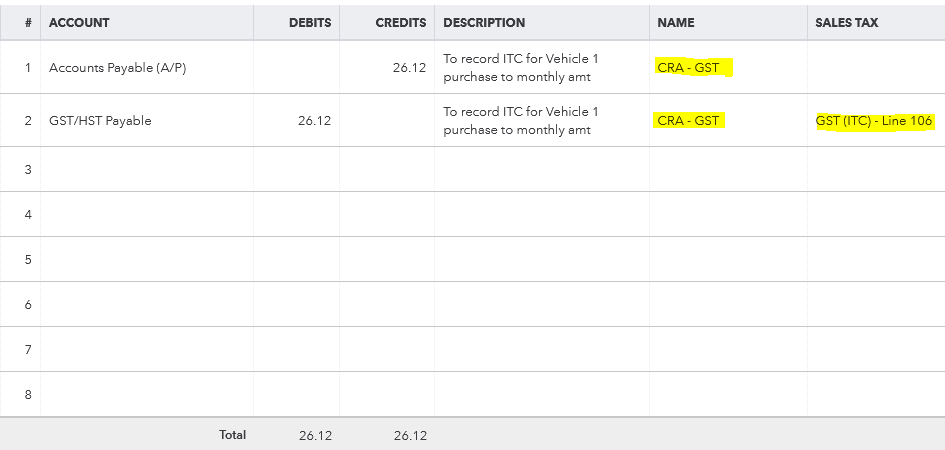Select row number 8
The height and width of the screenshot is (450, 945).
point(28,395)
